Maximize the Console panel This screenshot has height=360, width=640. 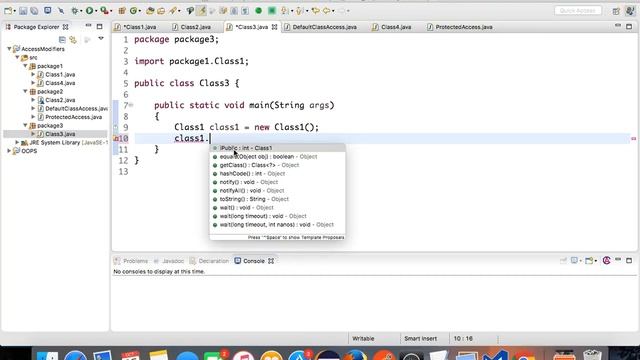pos(629,260)
